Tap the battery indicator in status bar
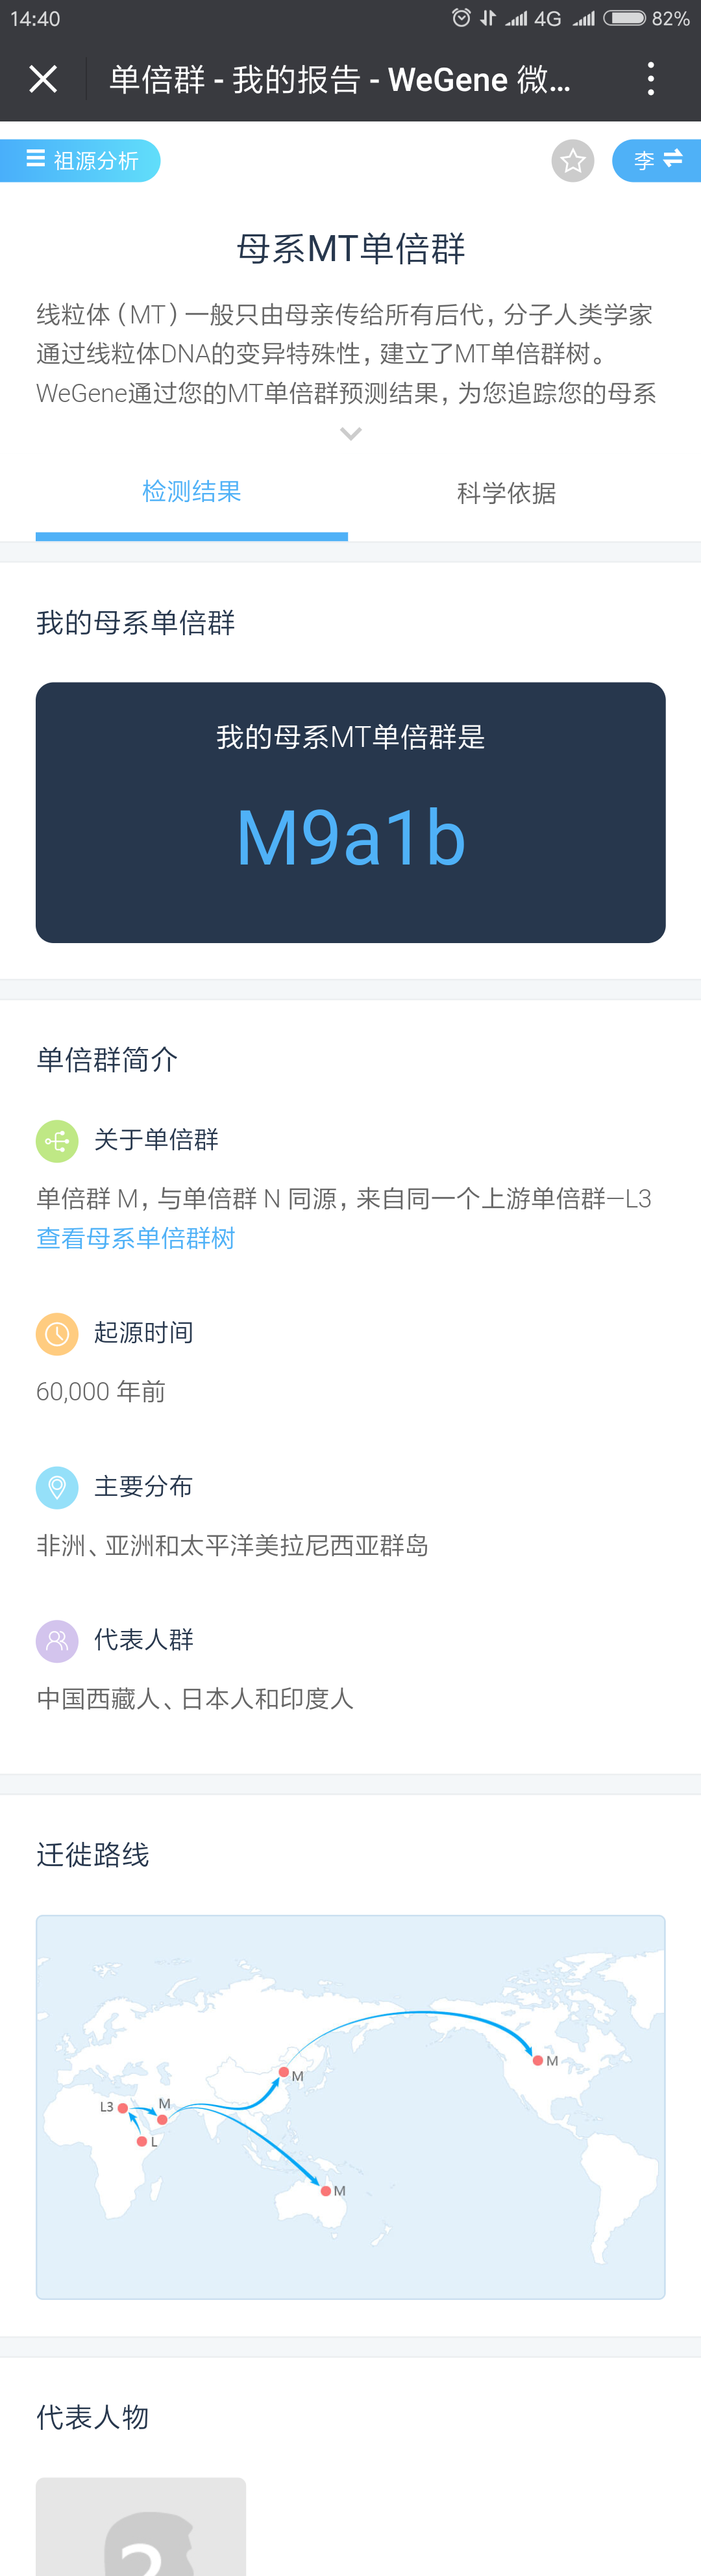 [x=625, y=18]
